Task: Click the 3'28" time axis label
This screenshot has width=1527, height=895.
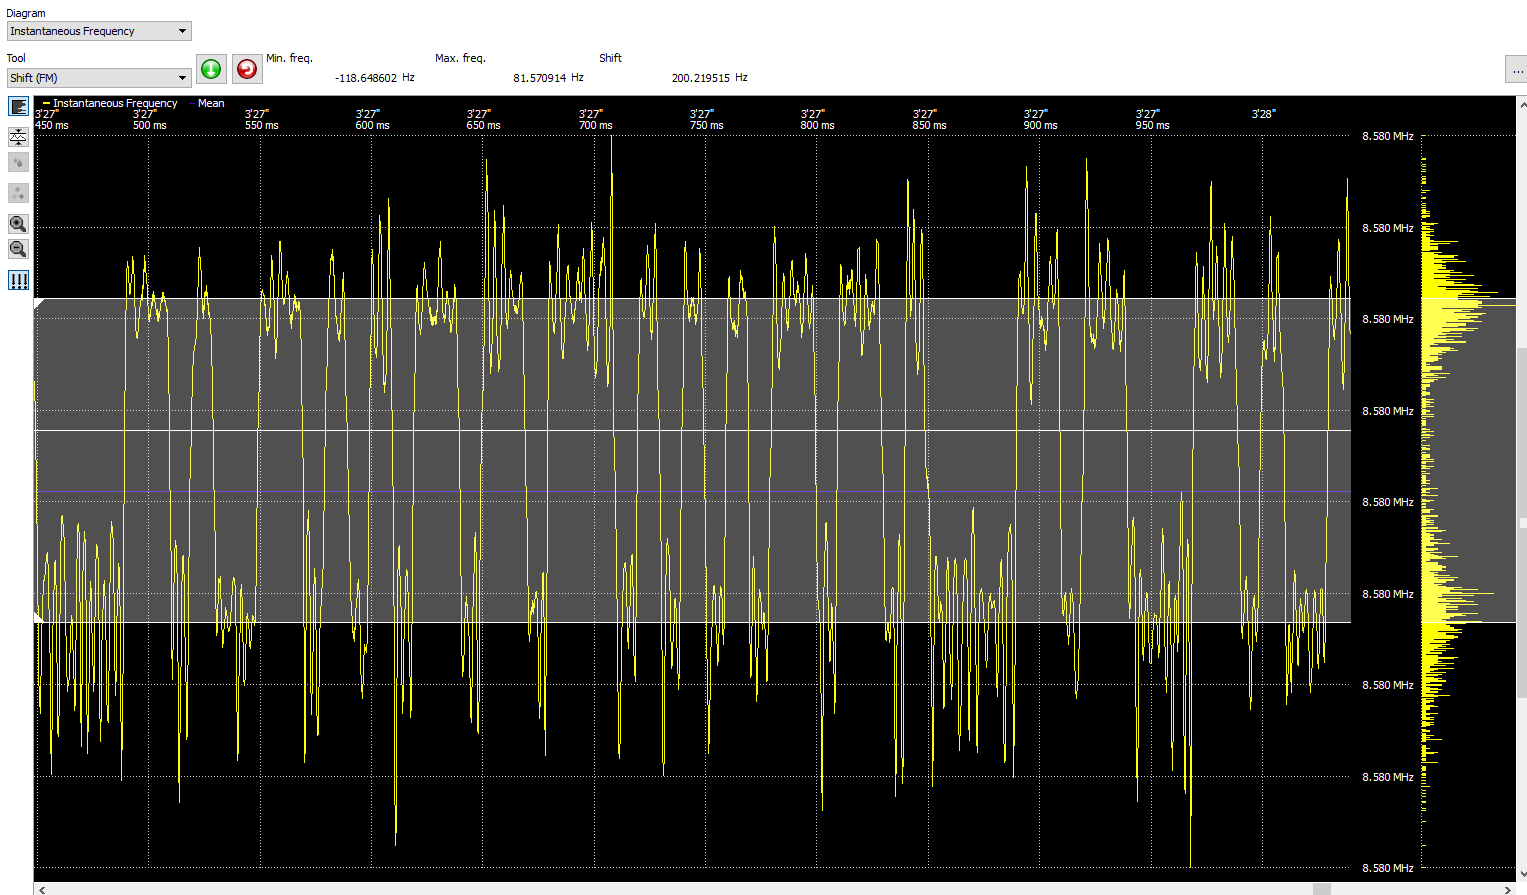Action: pos(1264,114)
